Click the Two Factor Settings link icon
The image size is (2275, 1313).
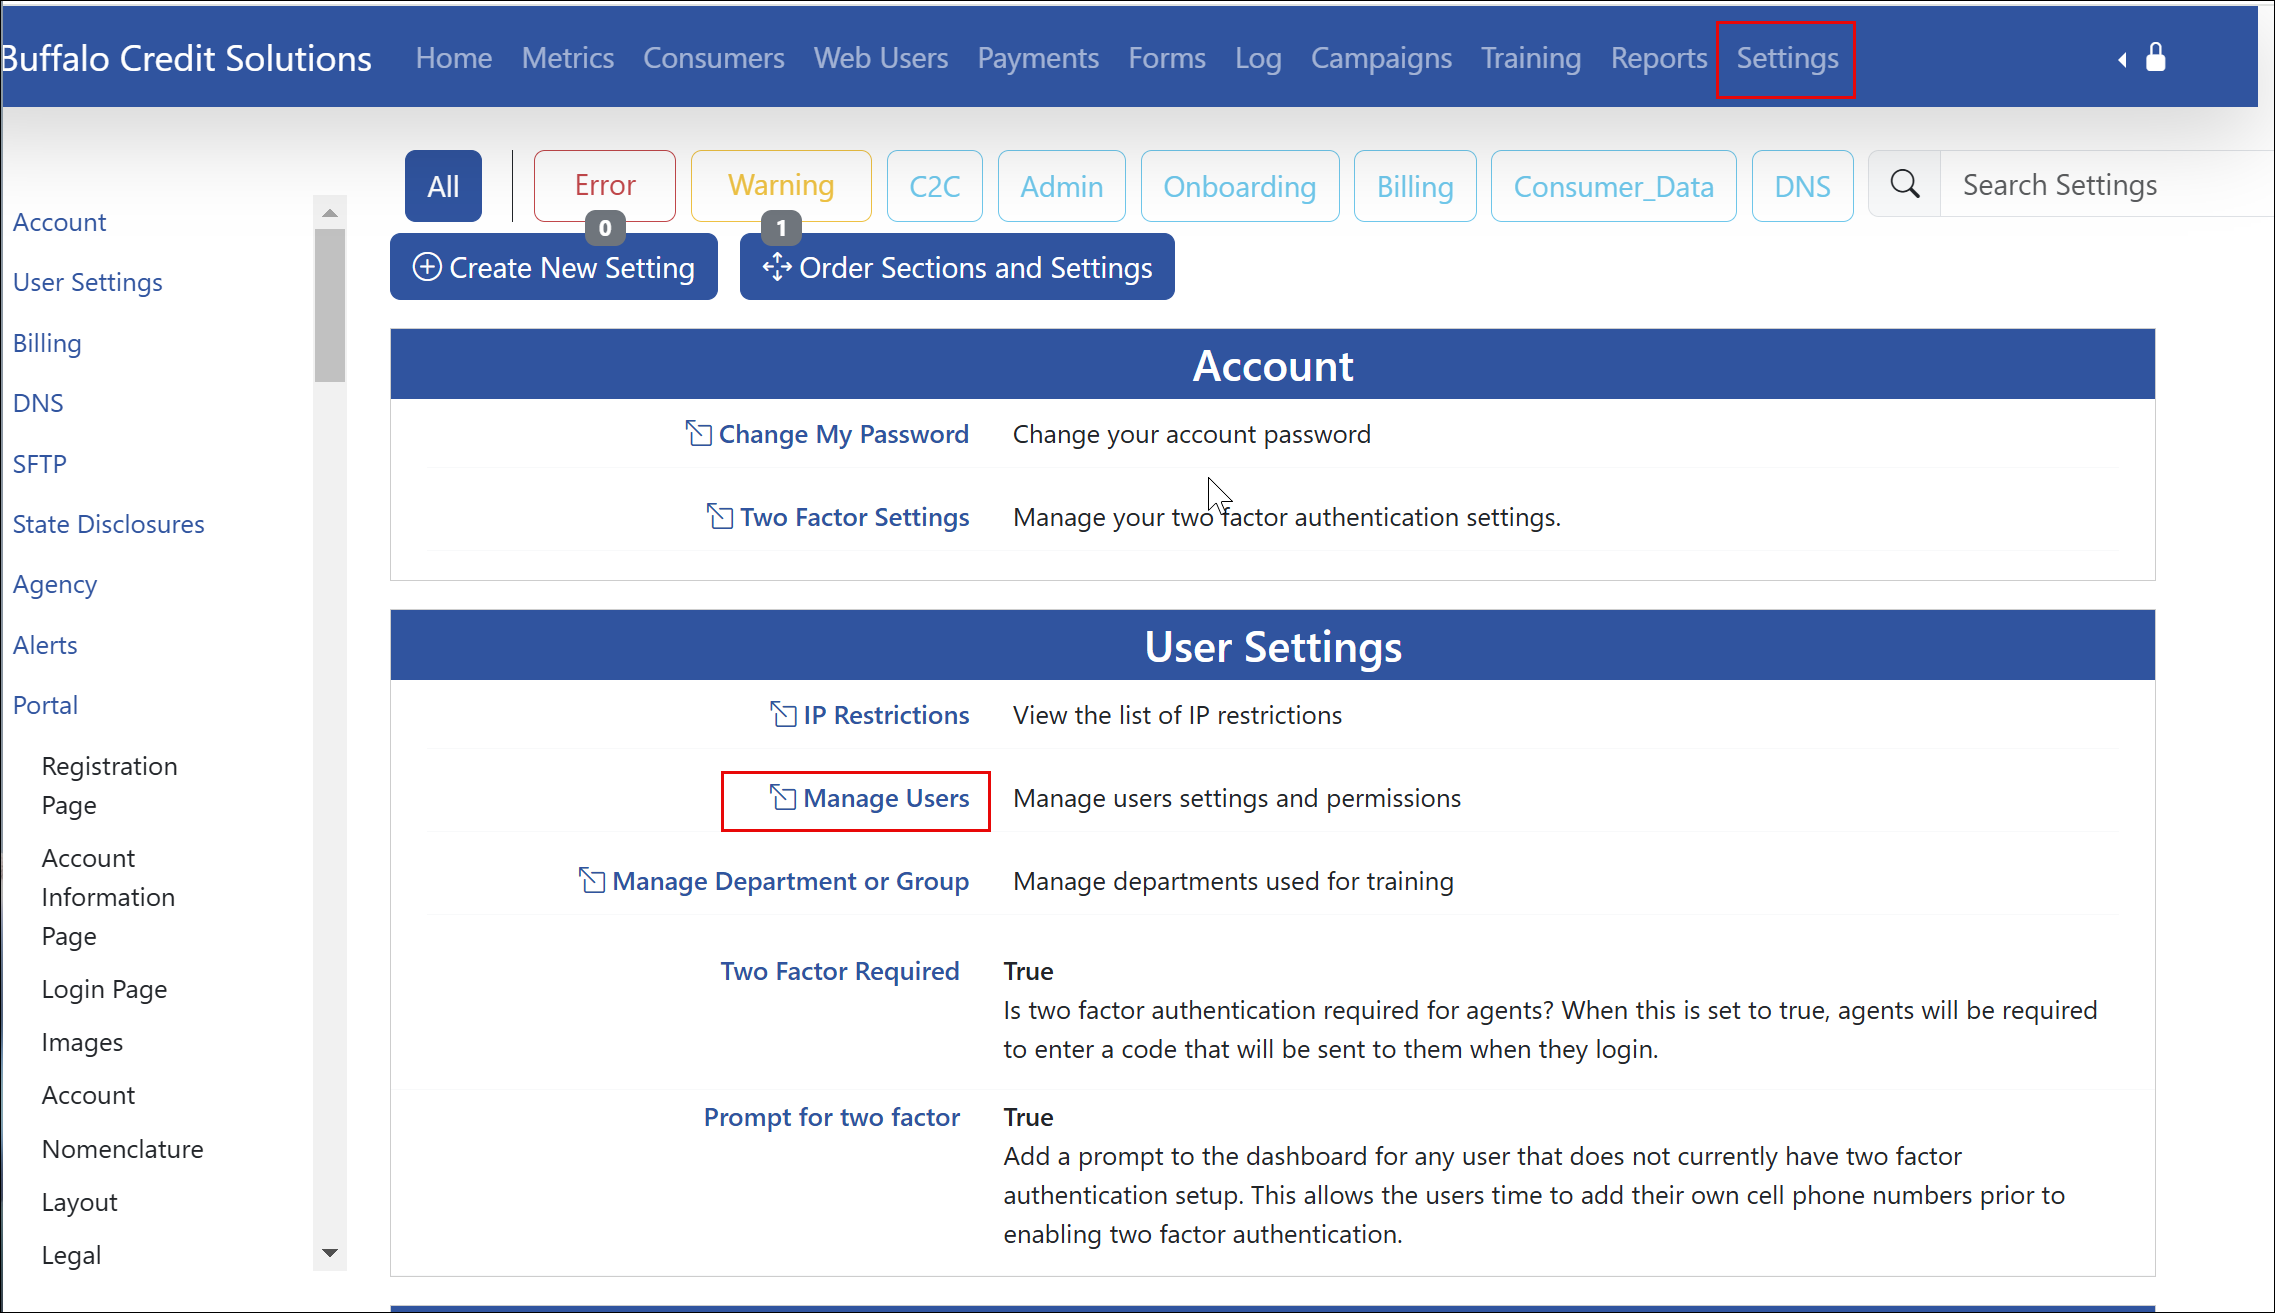tap(719, 516)
